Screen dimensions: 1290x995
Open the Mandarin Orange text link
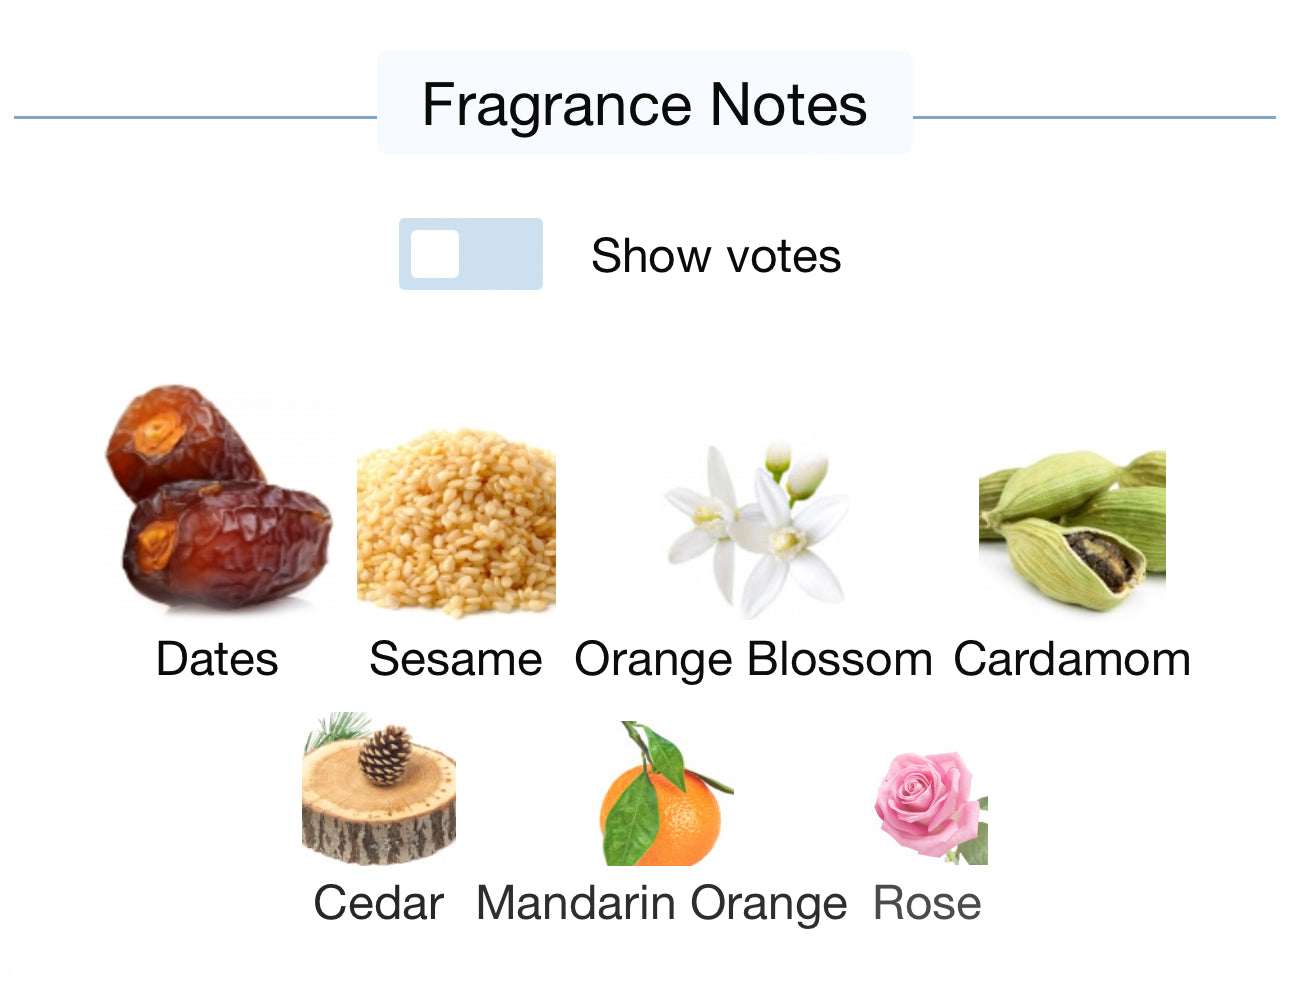[x=661, y=903]
